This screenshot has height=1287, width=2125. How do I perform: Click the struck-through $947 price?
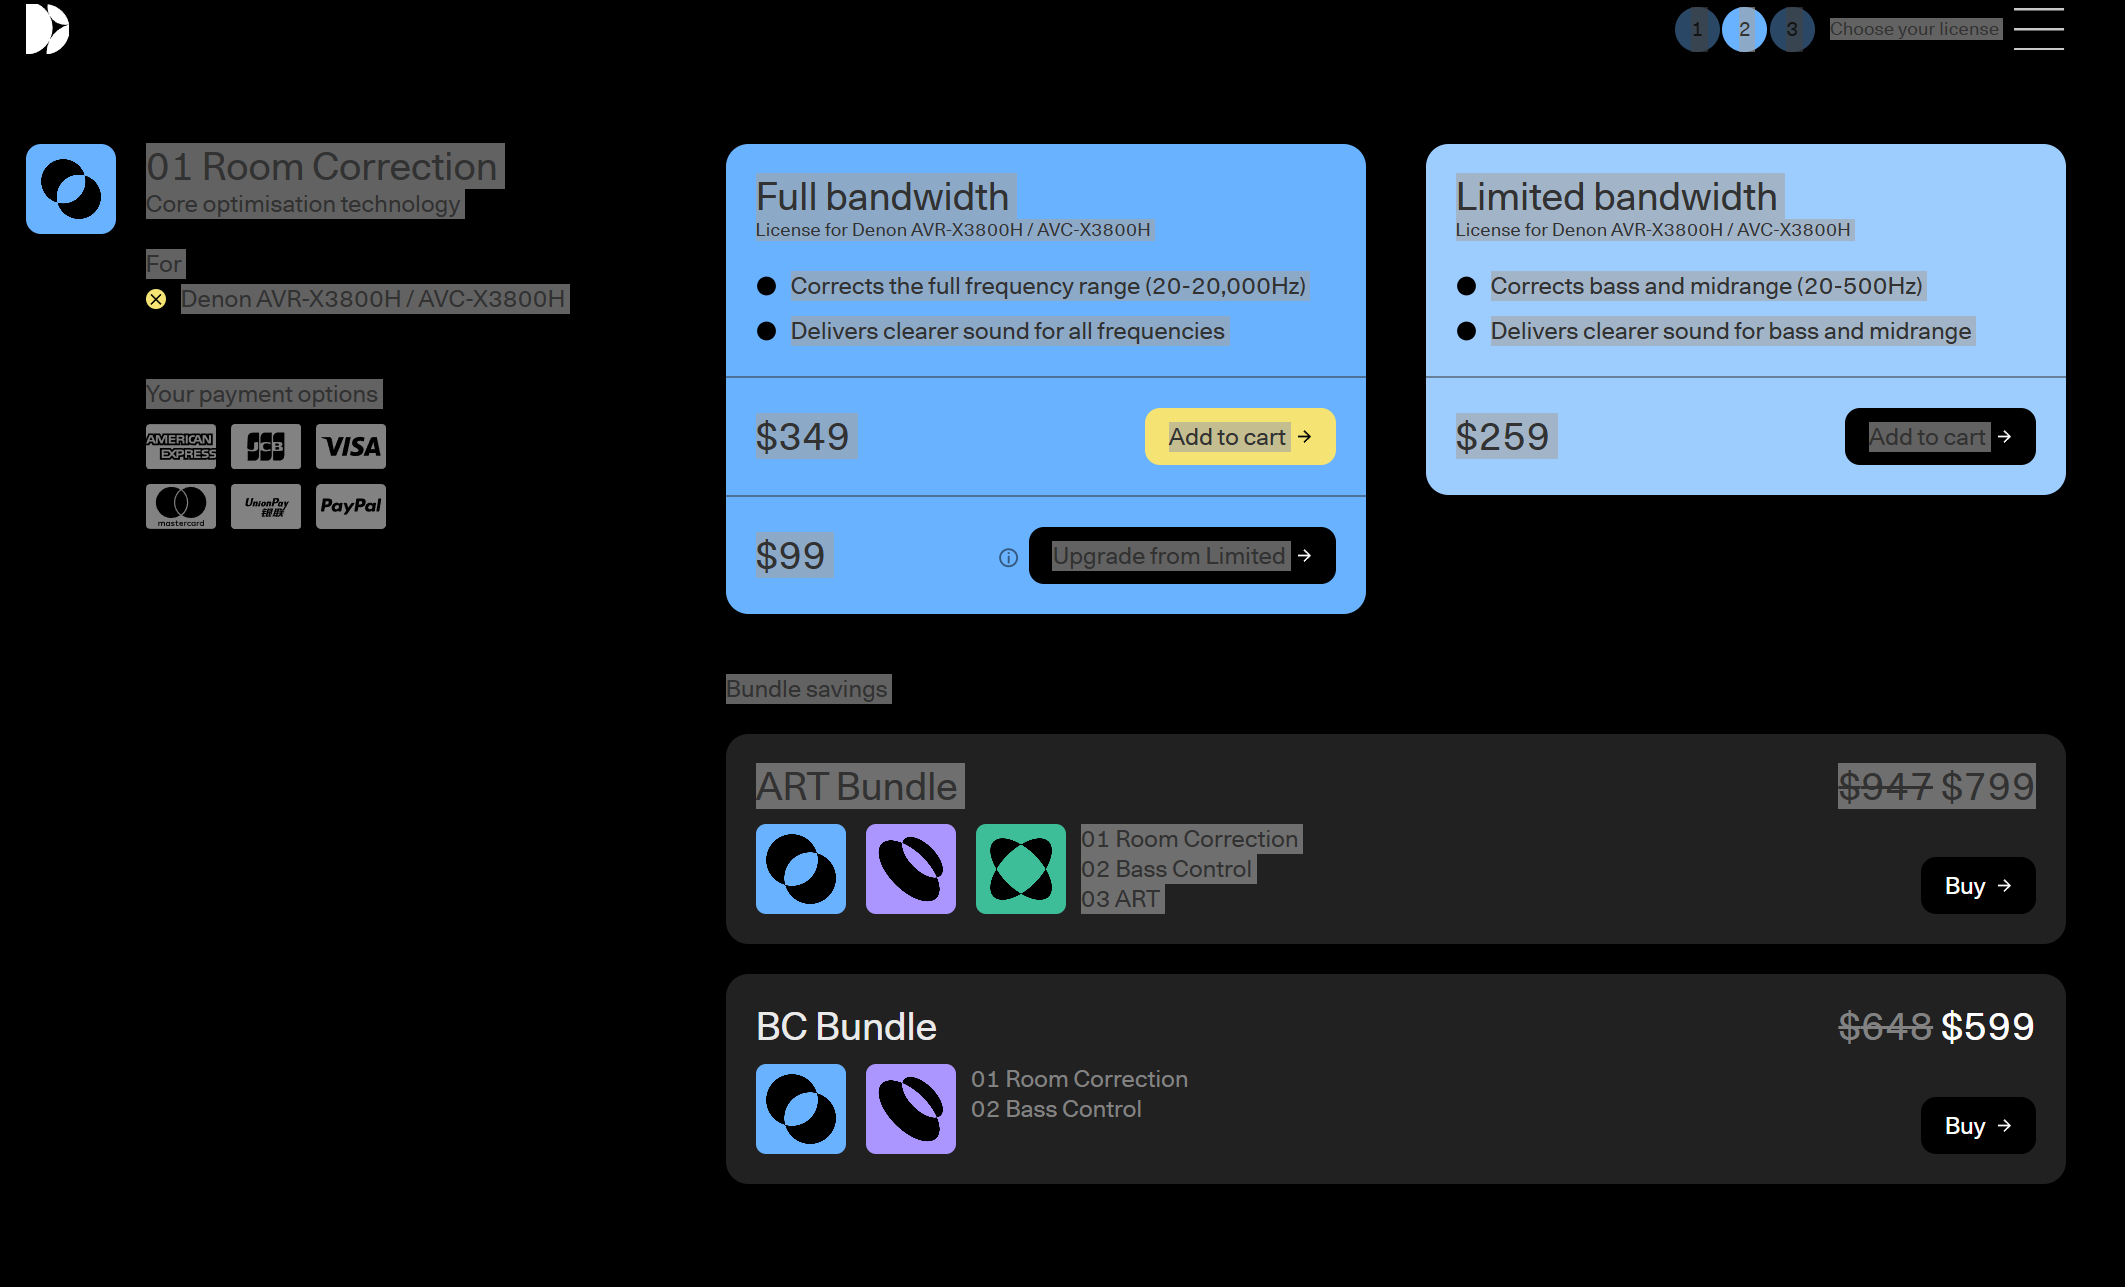(x=1885, y=787)
